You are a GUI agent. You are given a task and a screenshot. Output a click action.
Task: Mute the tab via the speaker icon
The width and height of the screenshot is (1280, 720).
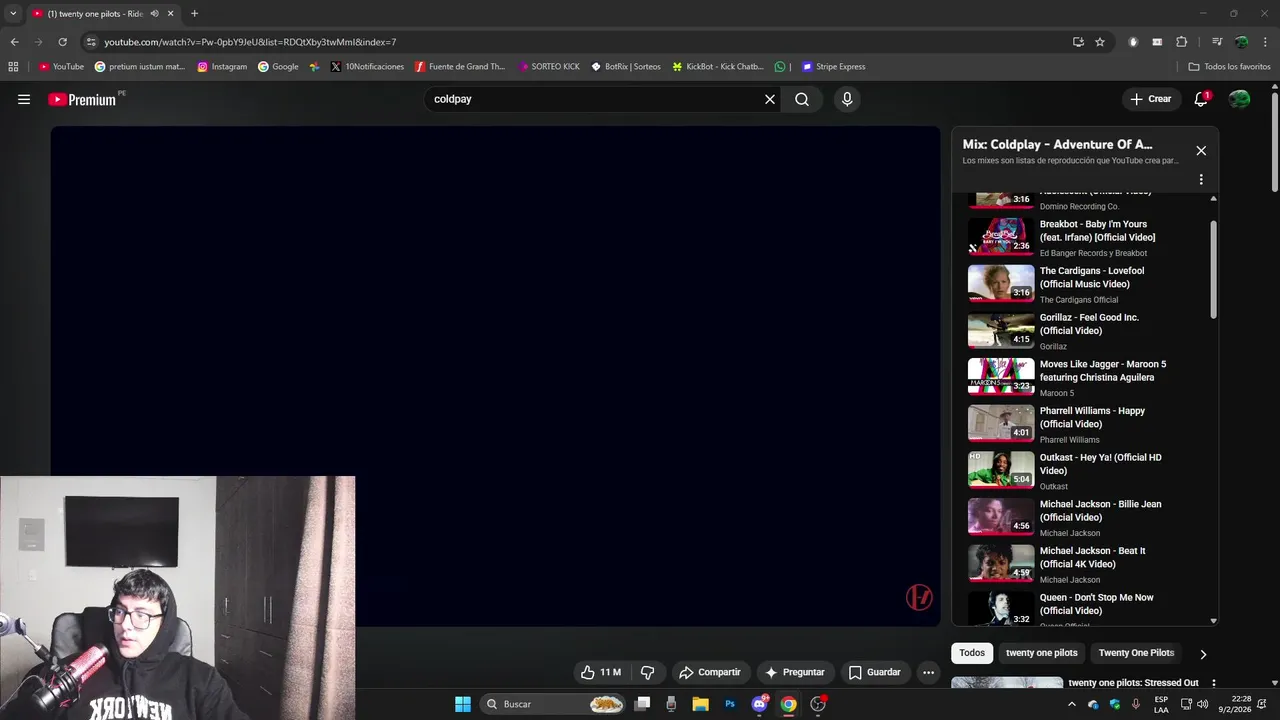tap(154, 14)
